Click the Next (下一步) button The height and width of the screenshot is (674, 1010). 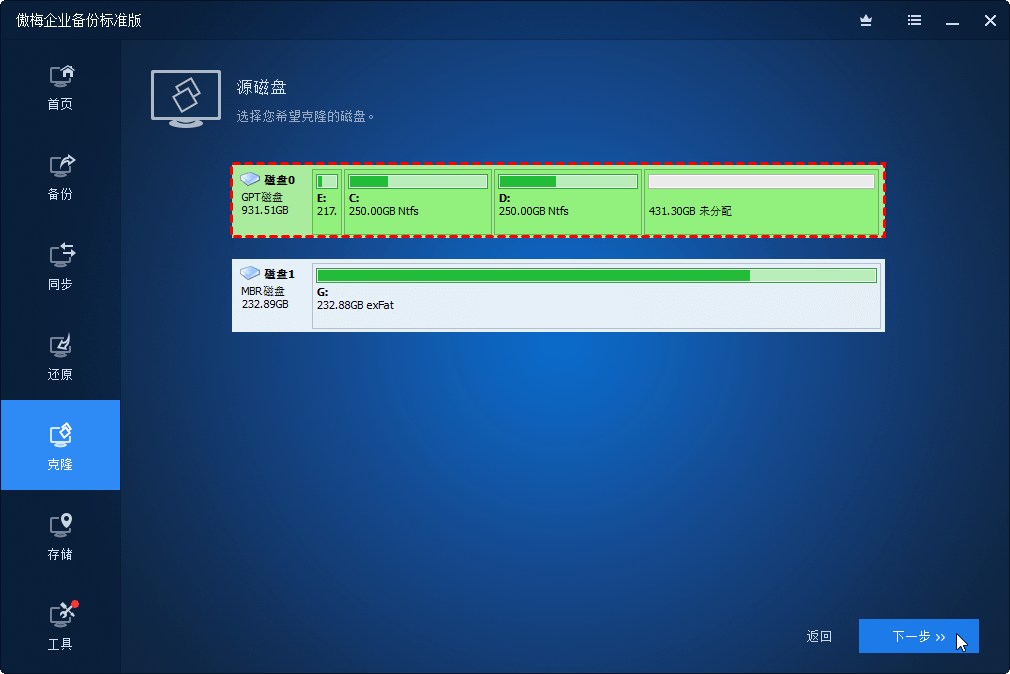tap(918, 636)
